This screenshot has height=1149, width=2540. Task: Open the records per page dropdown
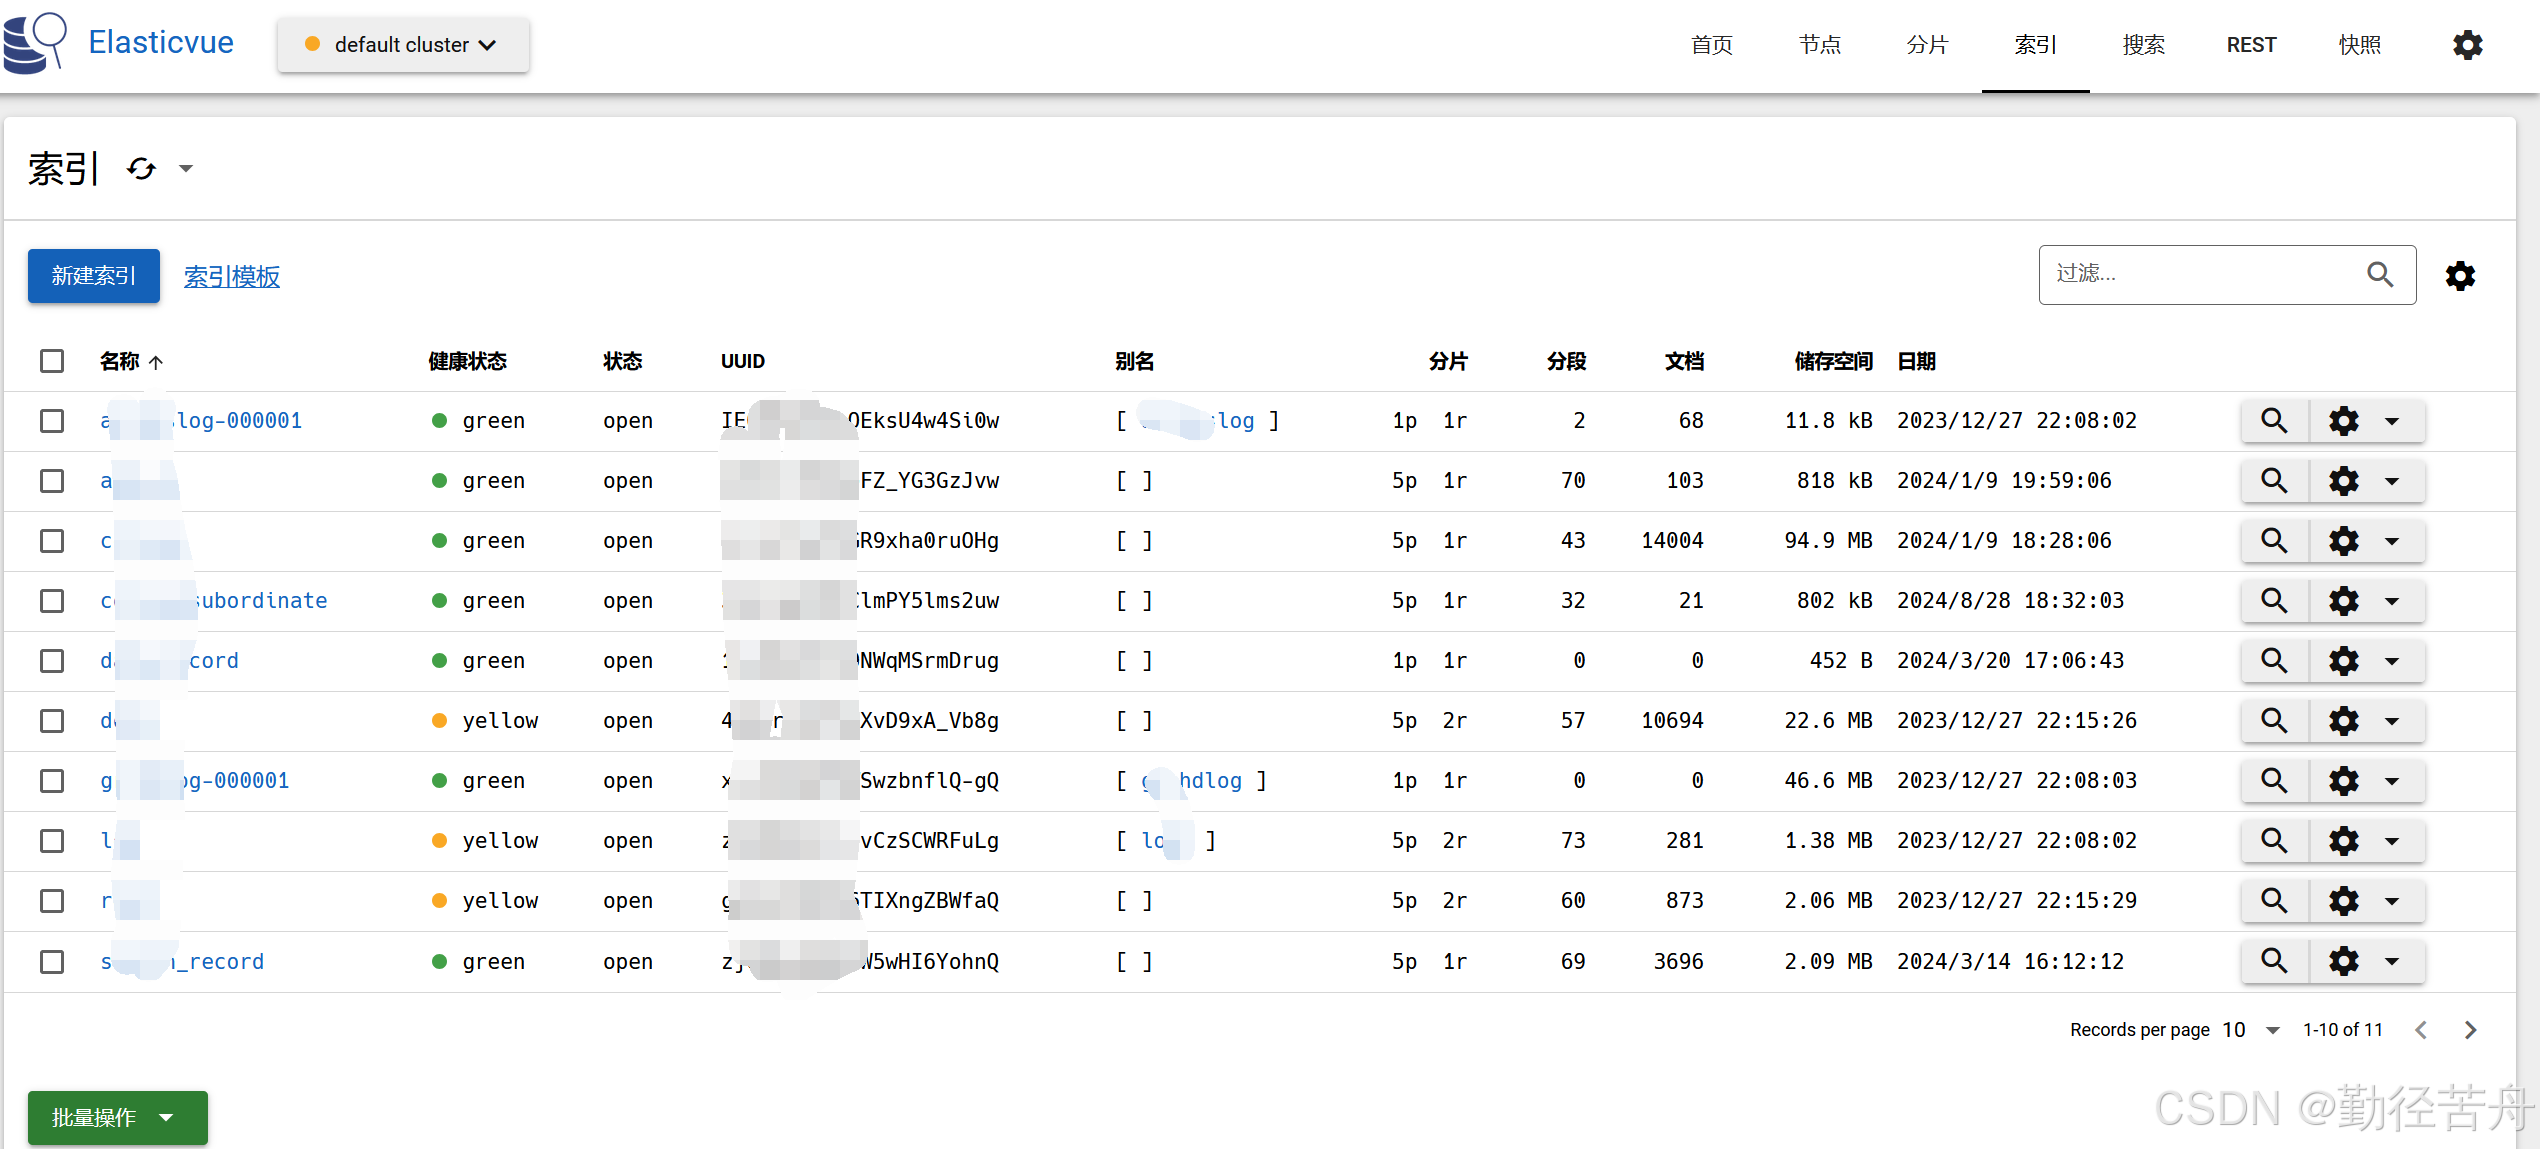point(2272,1030)
